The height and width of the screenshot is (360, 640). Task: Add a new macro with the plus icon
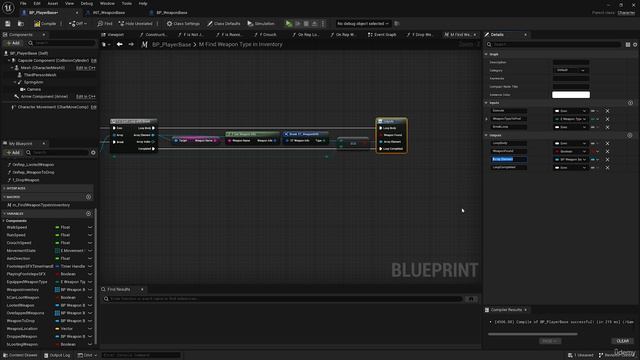pyautogui.click(x=89, y=197)
